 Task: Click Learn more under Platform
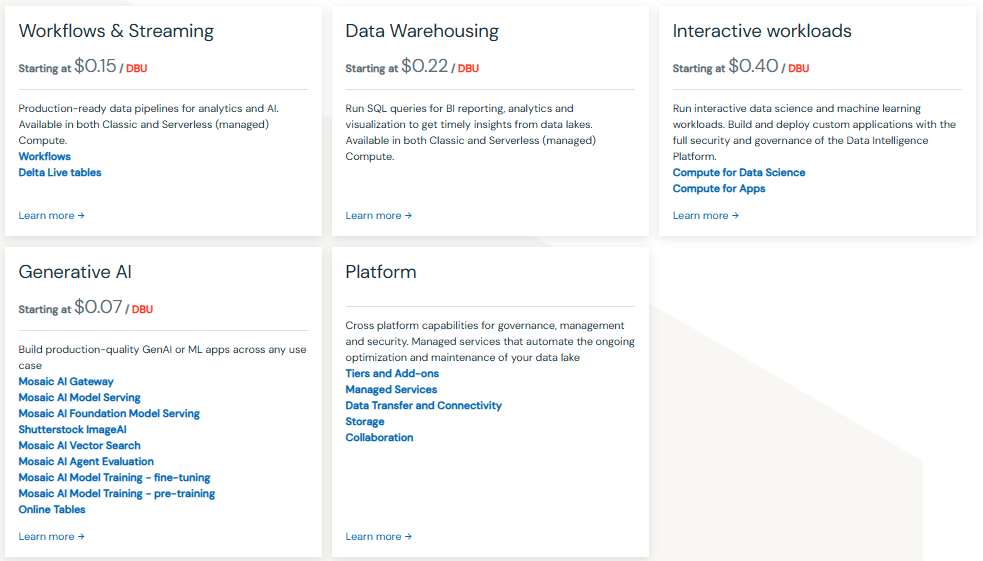(379, 537)
